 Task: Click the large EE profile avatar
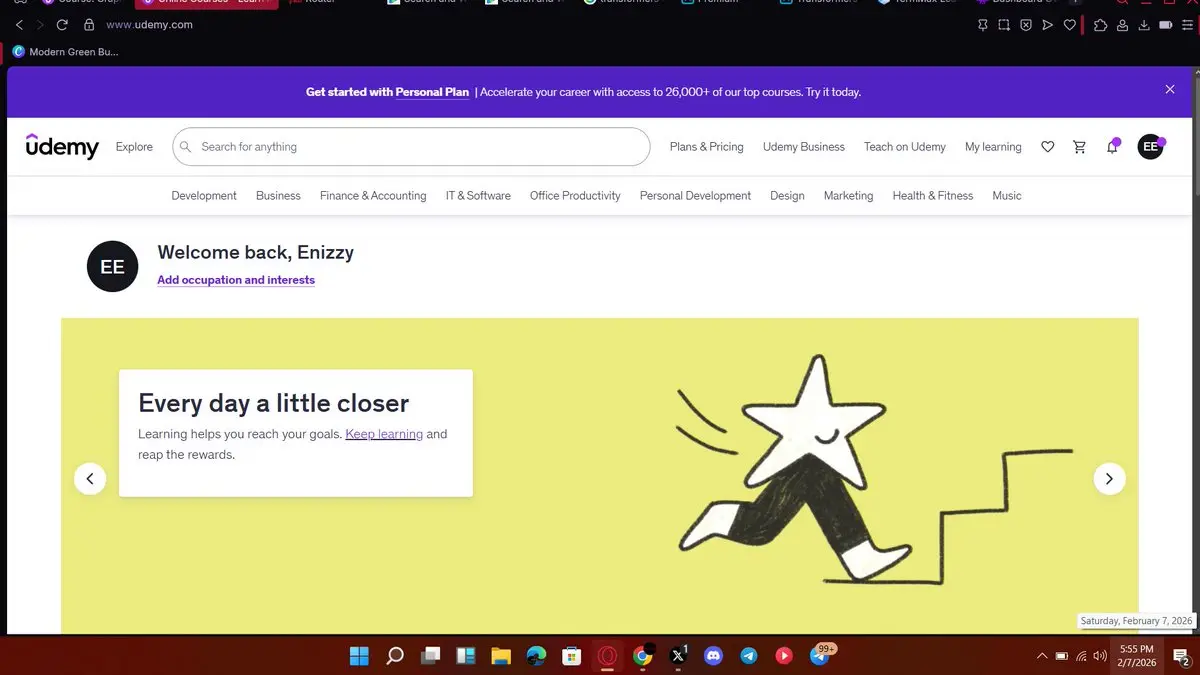113,267
